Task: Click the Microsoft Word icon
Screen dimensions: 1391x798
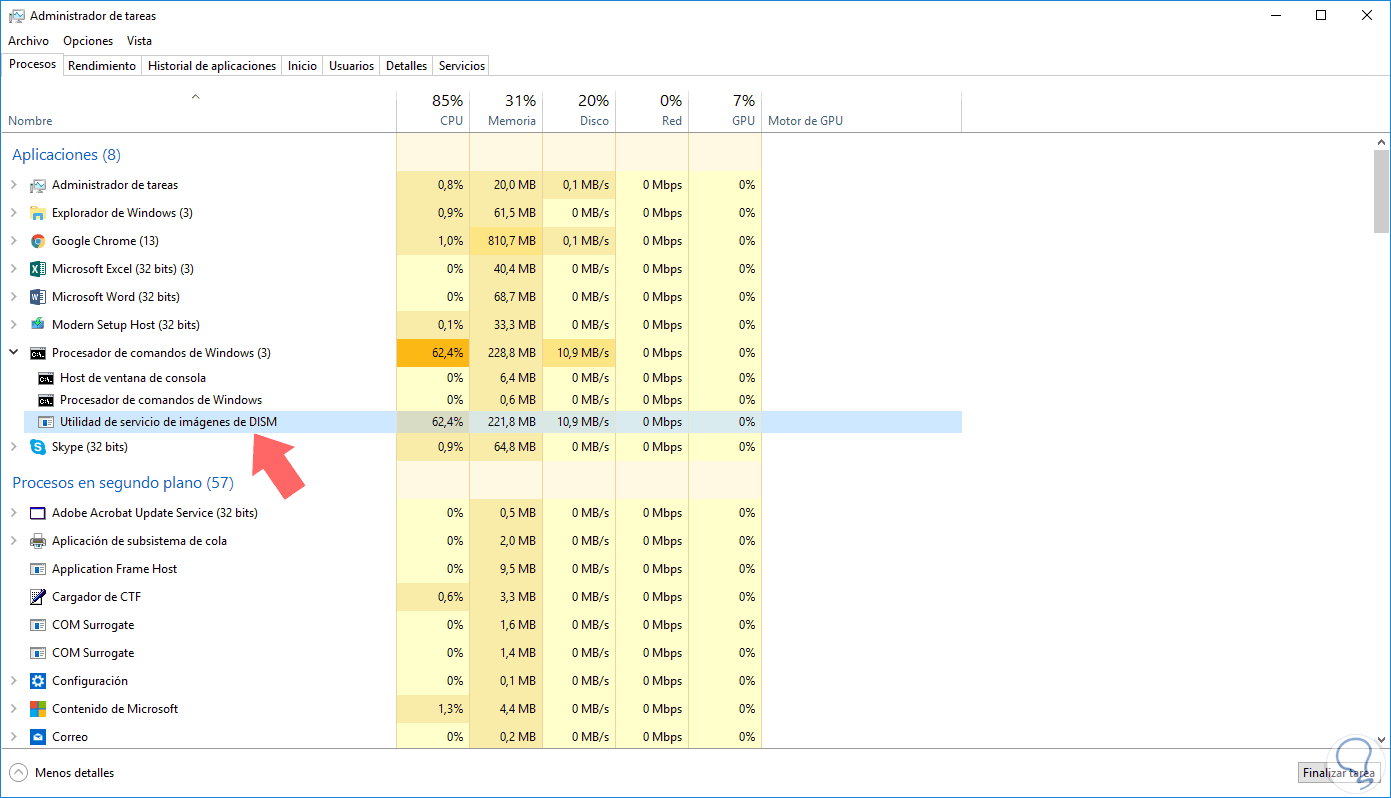Action: pos(38,297)
